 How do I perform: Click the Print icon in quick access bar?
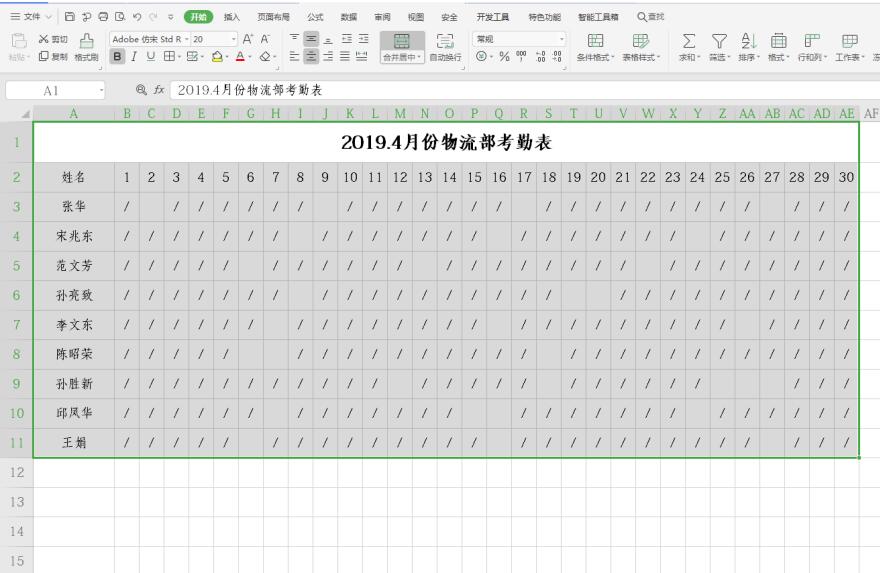point(103,17)
